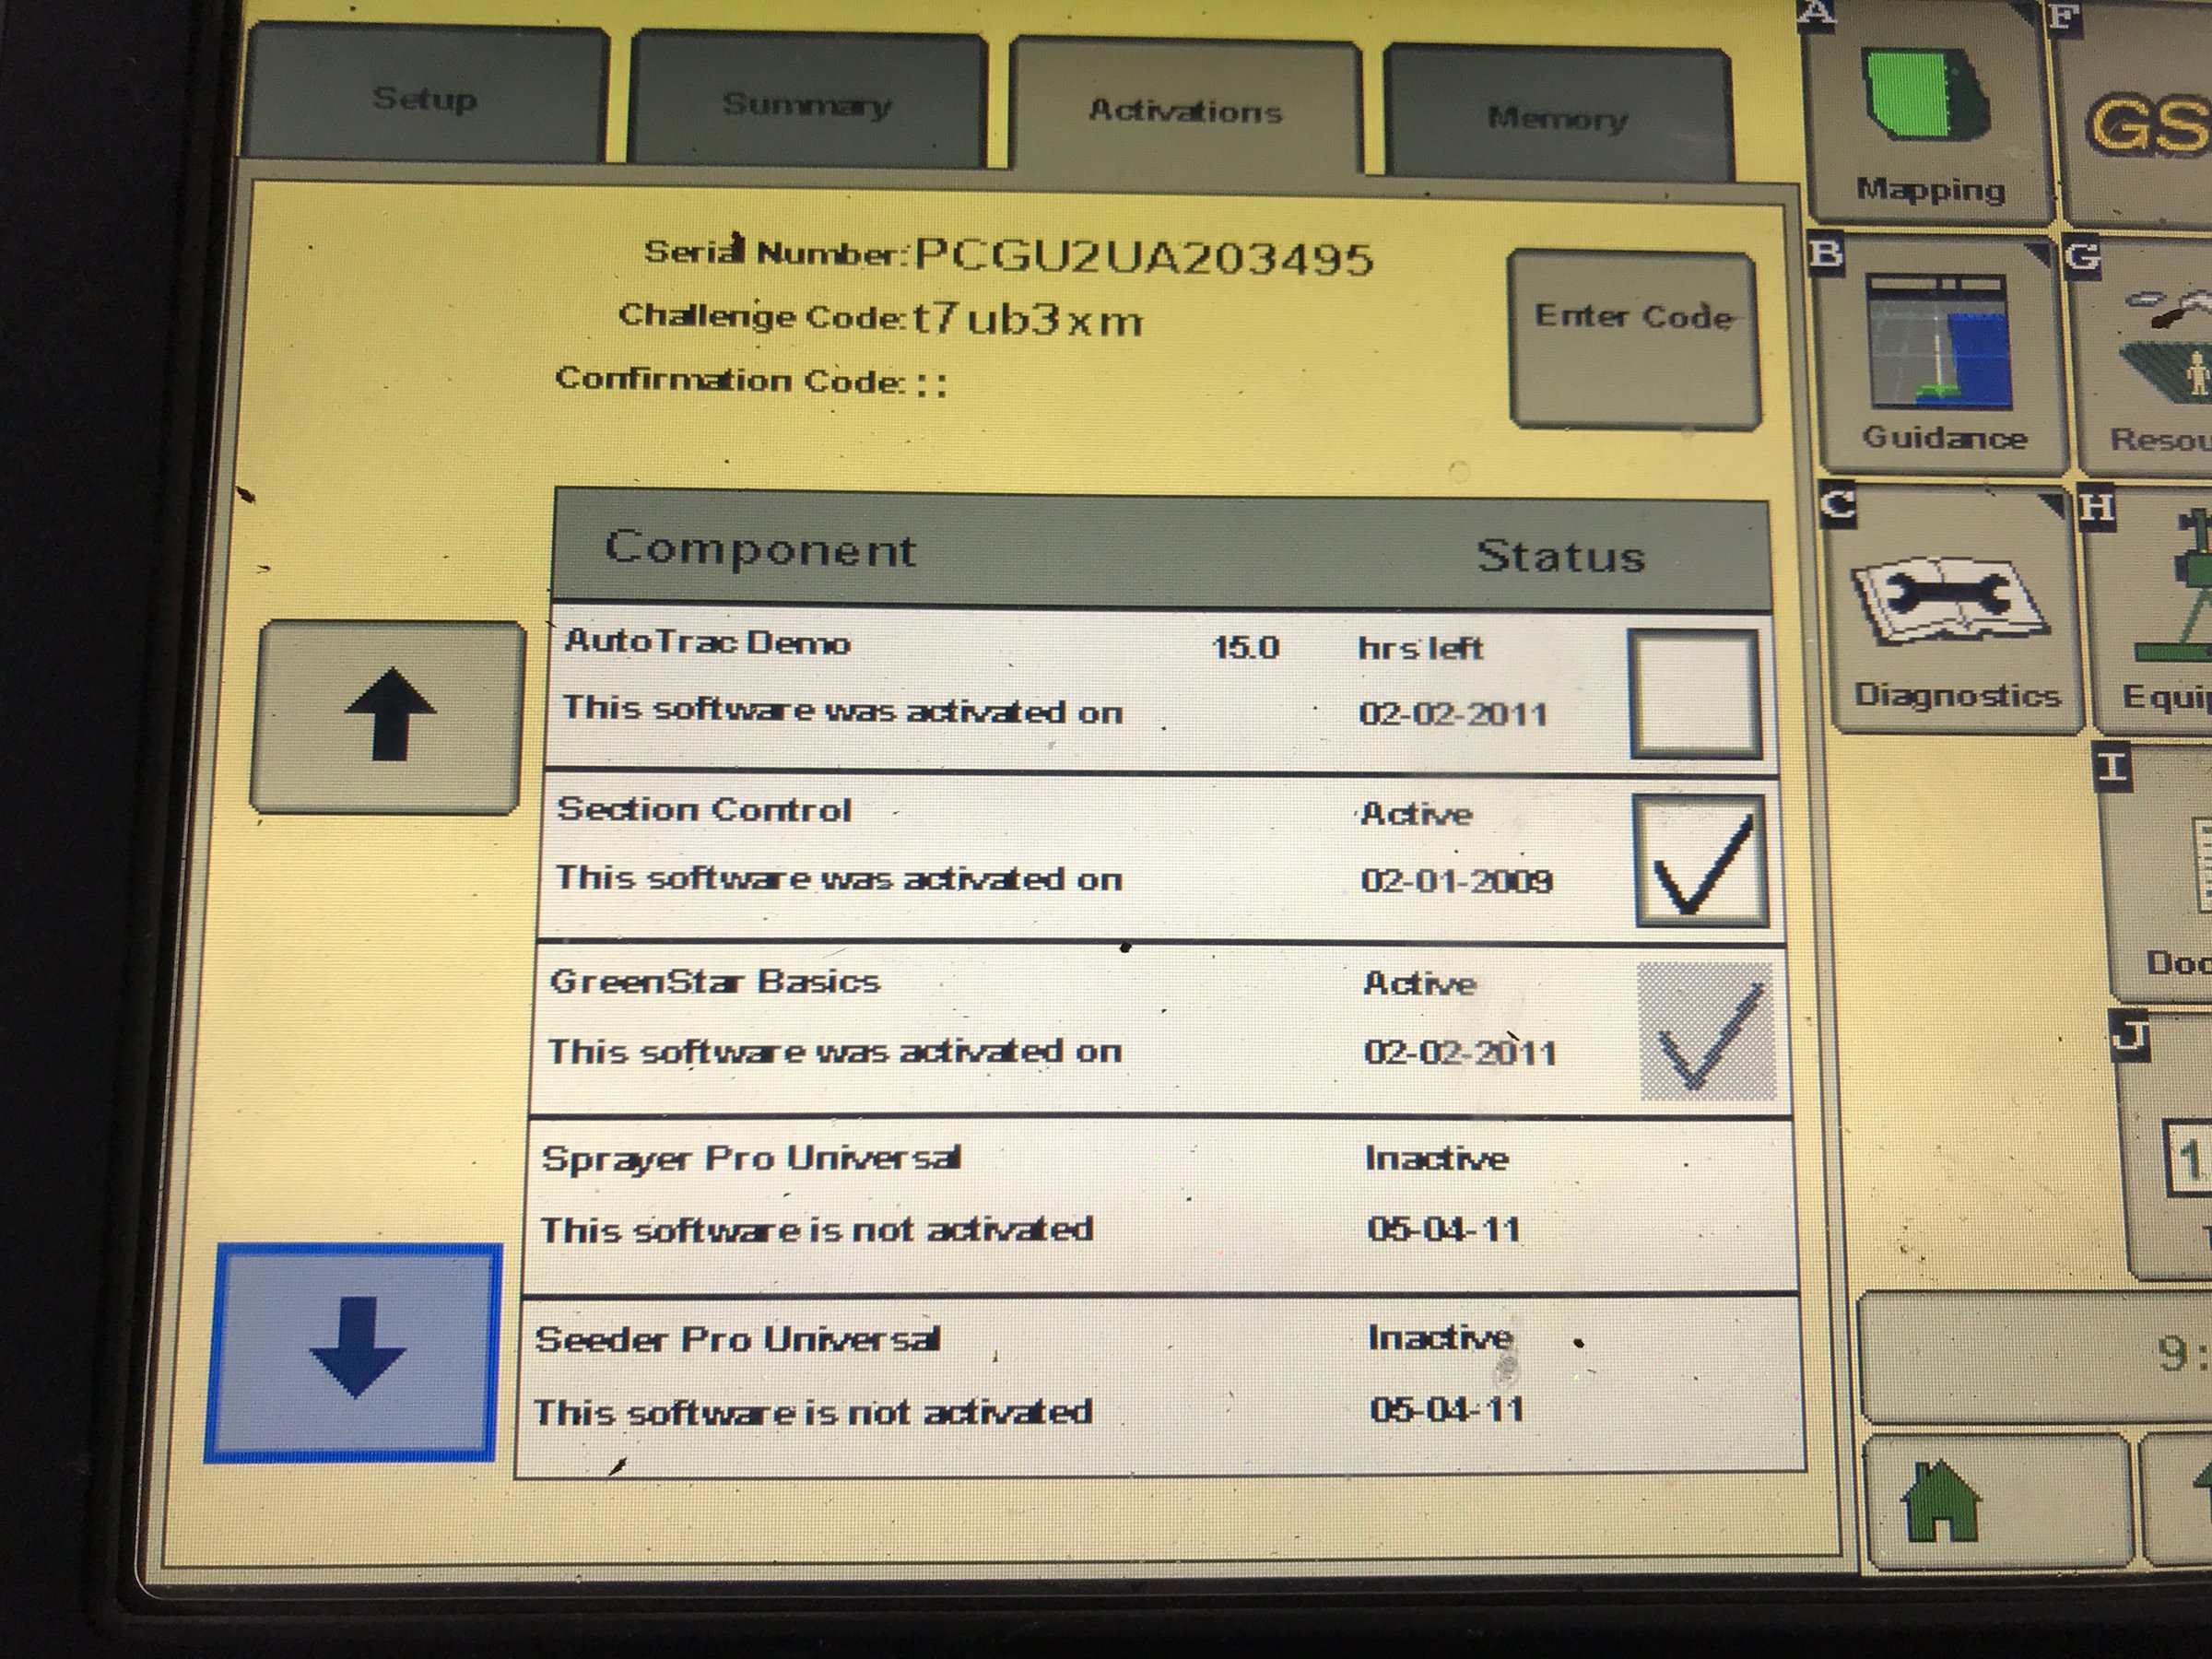Select the Section Control component row

click(x=1160, y=857)
